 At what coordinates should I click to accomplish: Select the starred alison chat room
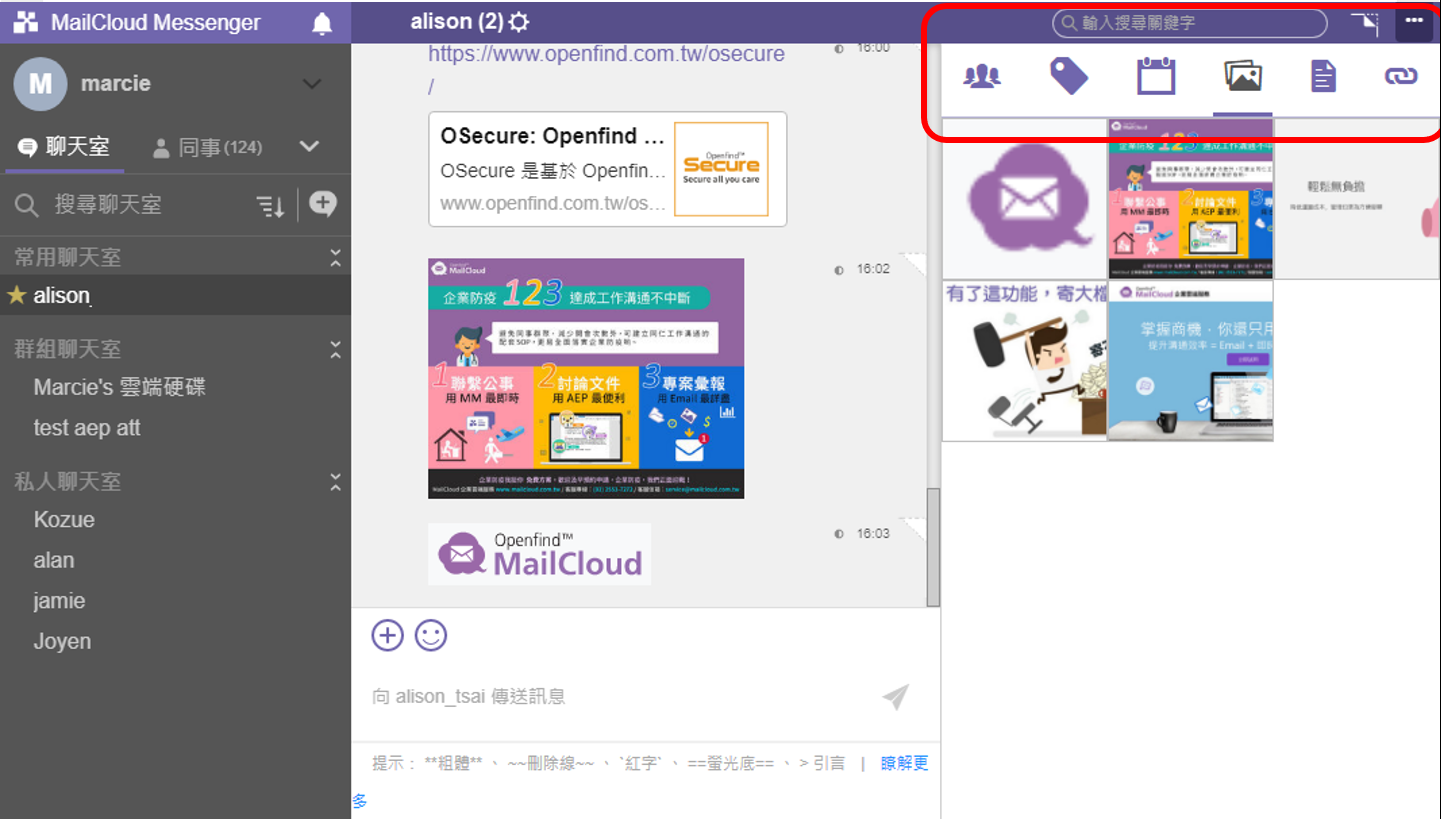[175, 296]
